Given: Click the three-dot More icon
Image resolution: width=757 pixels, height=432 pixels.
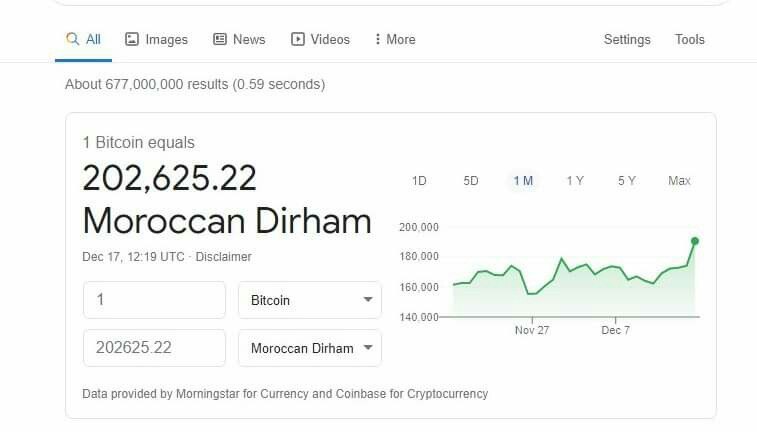Looking at the screenshot, I should [x=378, y=39].
